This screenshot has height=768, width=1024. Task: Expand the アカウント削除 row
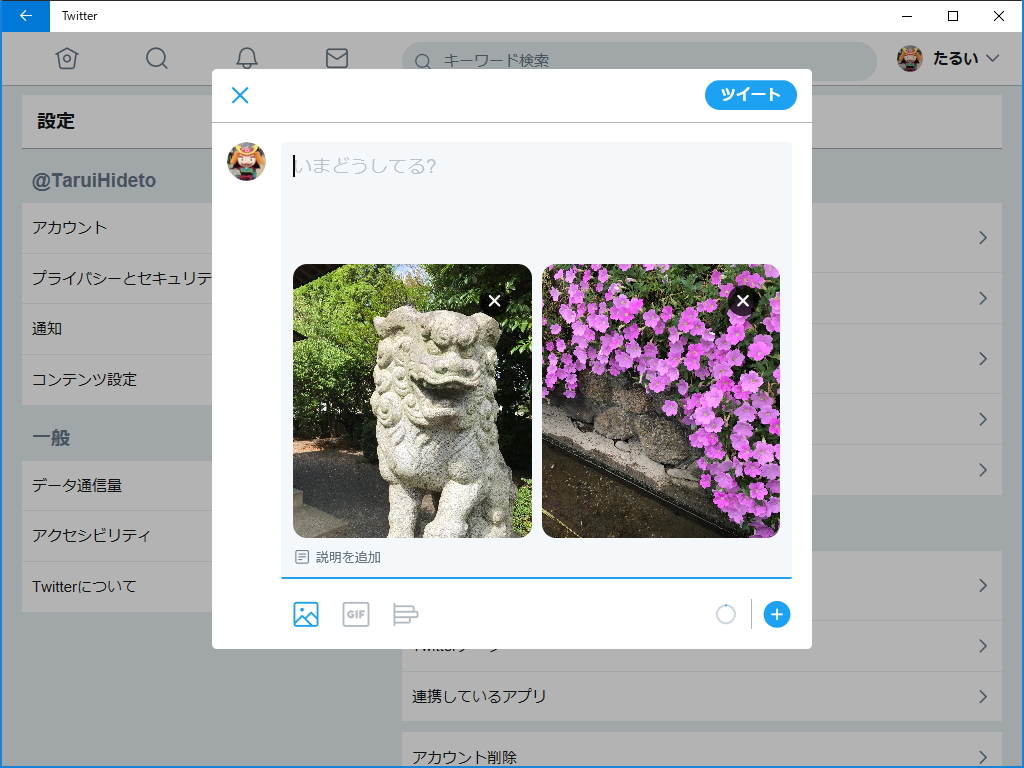click(700, 756)
